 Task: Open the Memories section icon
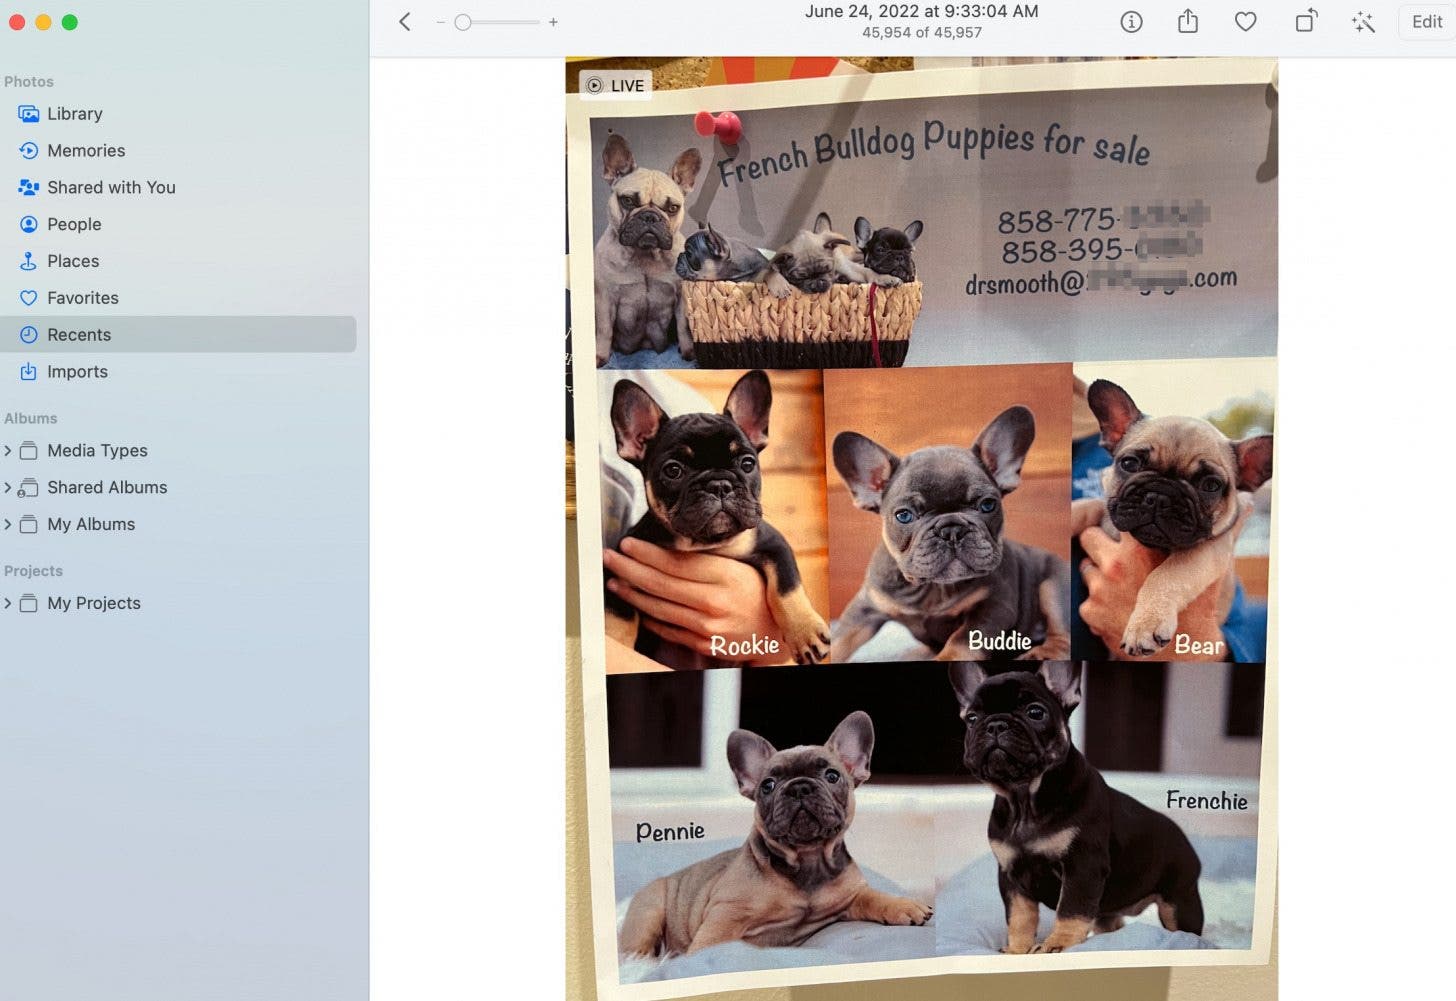click(x=28, y=150)
